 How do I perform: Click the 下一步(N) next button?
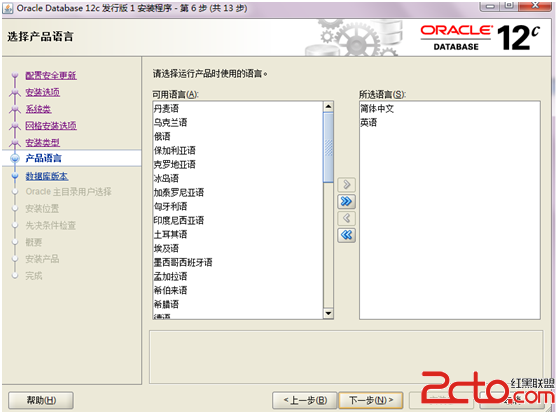click(371, 400)
